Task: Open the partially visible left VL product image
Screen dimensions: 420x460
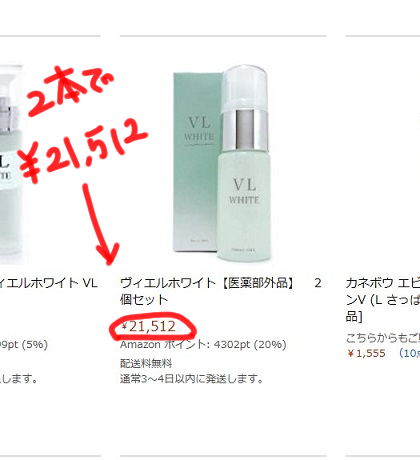Action: [11, 163]
